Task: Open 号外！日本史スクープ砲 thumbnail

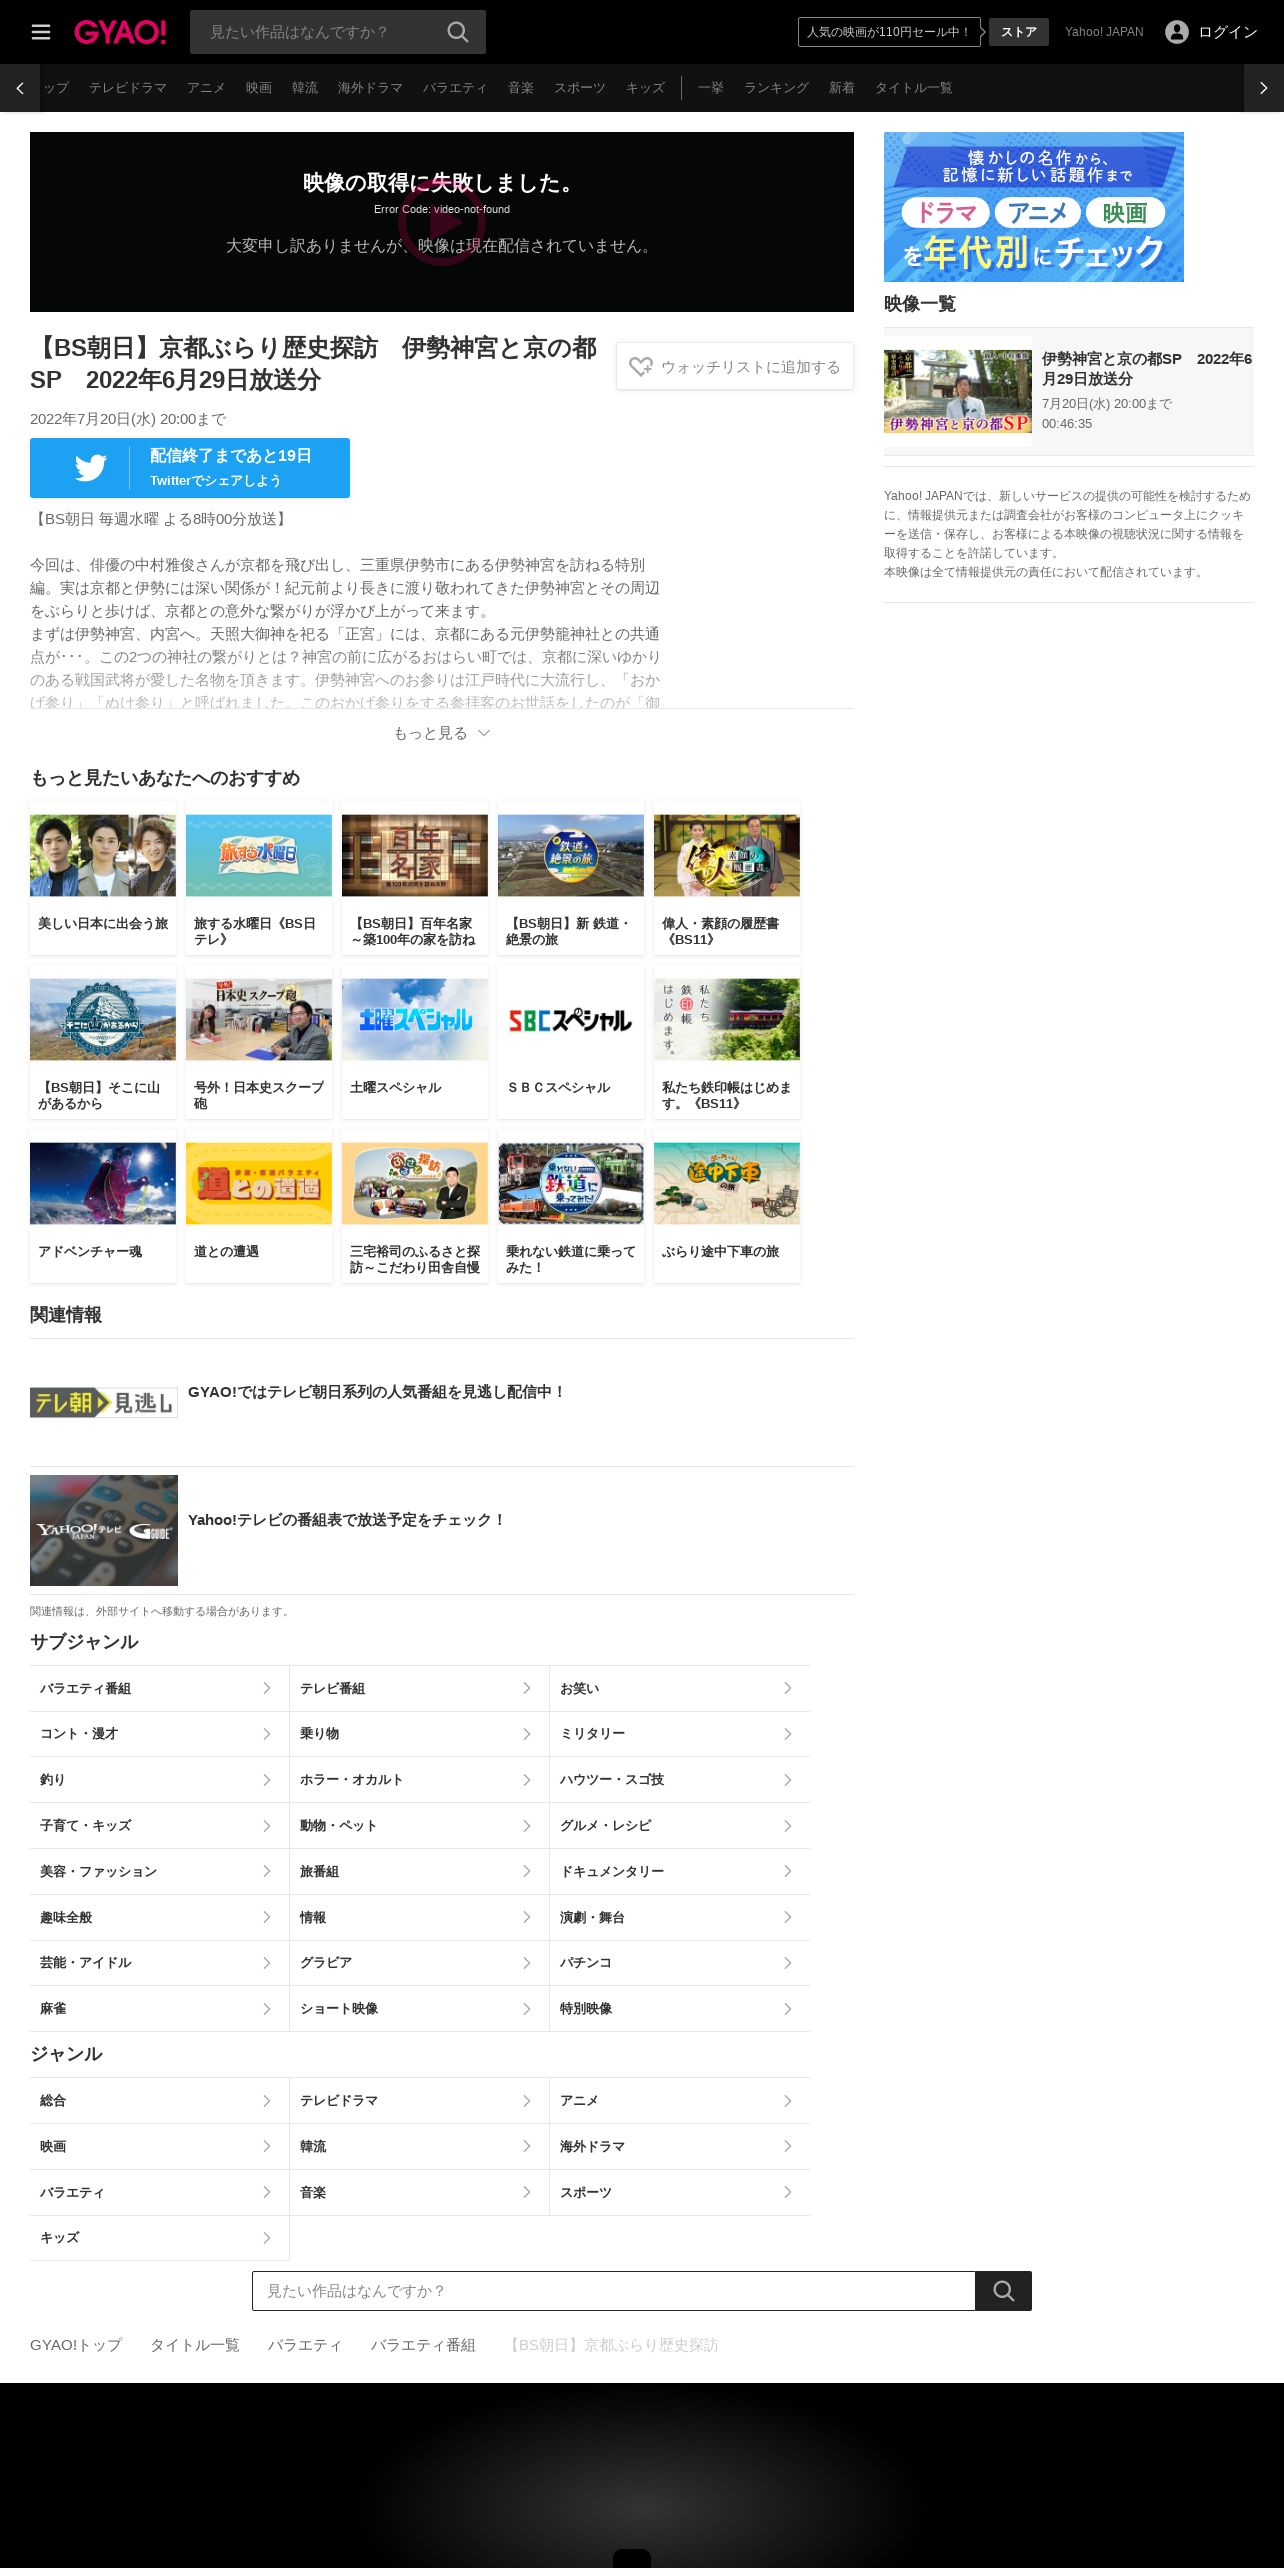Action: [259, 1019]
